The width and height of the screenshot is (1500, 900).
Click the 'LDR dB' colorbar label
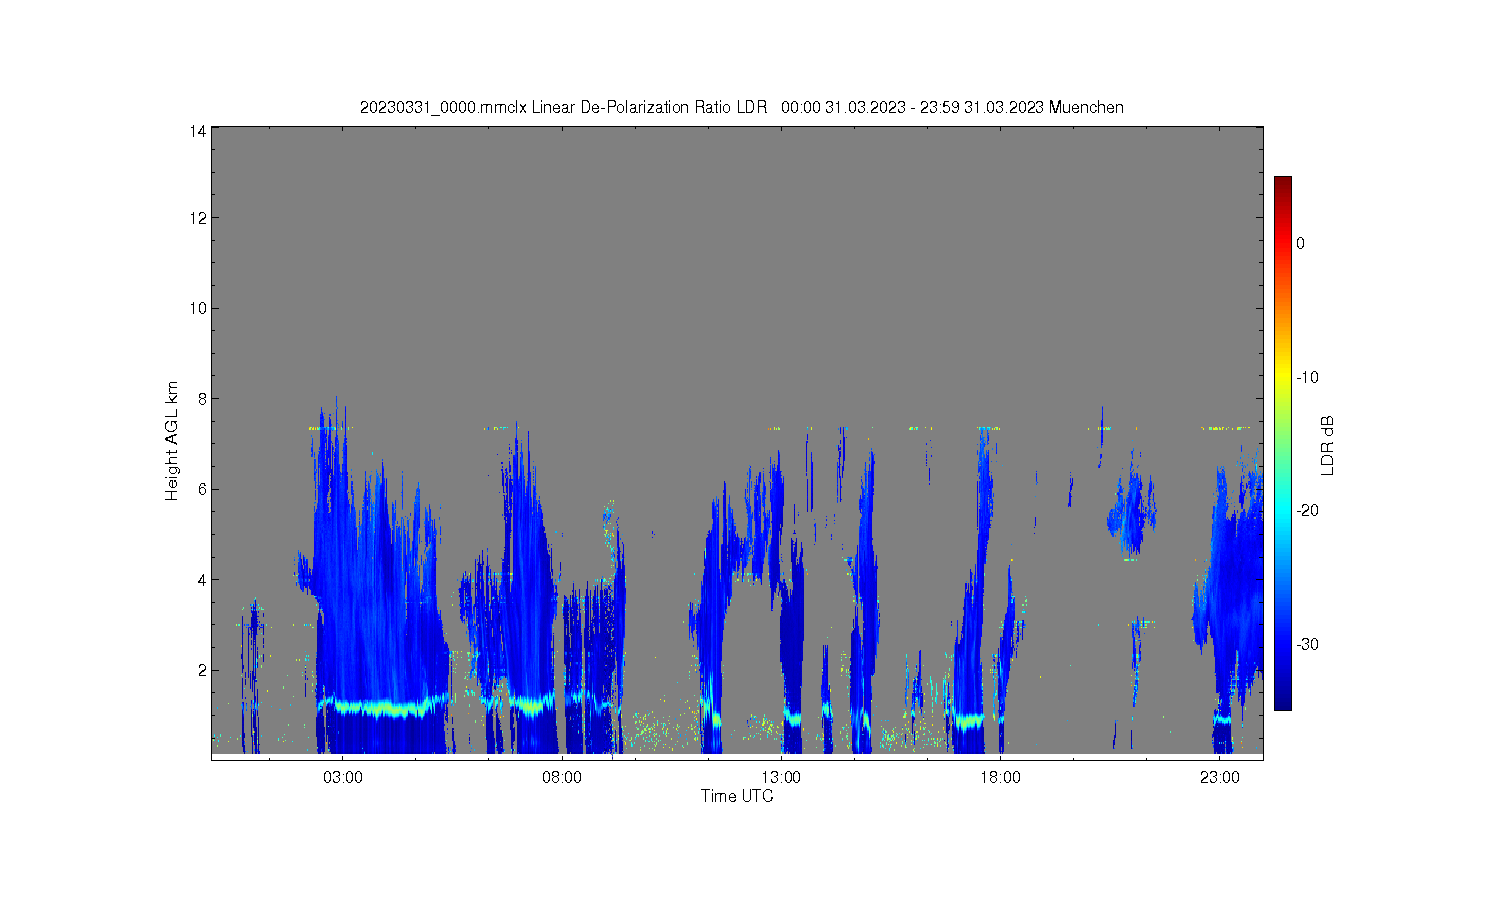(x=1328, y=445)
